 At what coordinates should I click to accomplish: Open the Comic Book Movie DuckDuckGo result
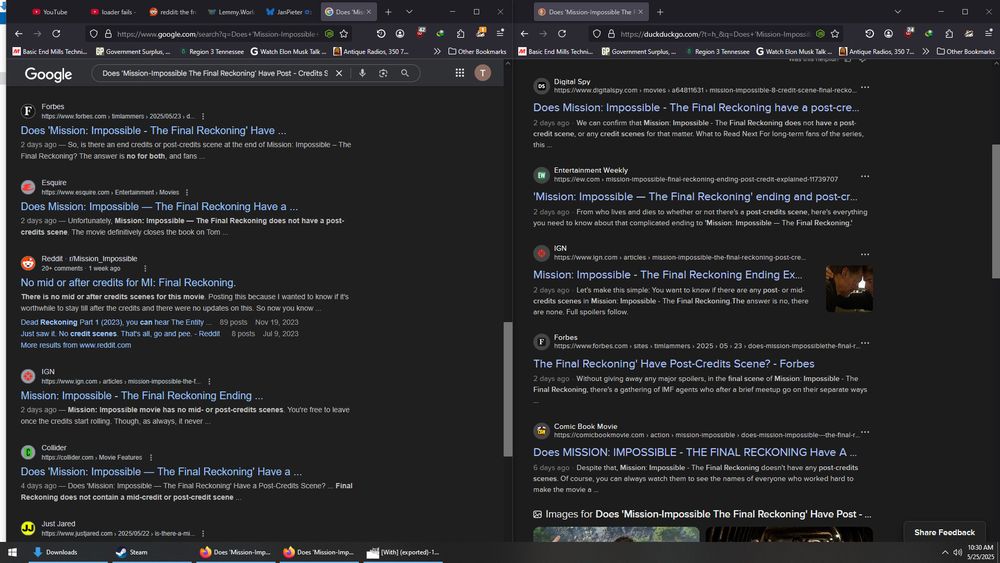695,452
